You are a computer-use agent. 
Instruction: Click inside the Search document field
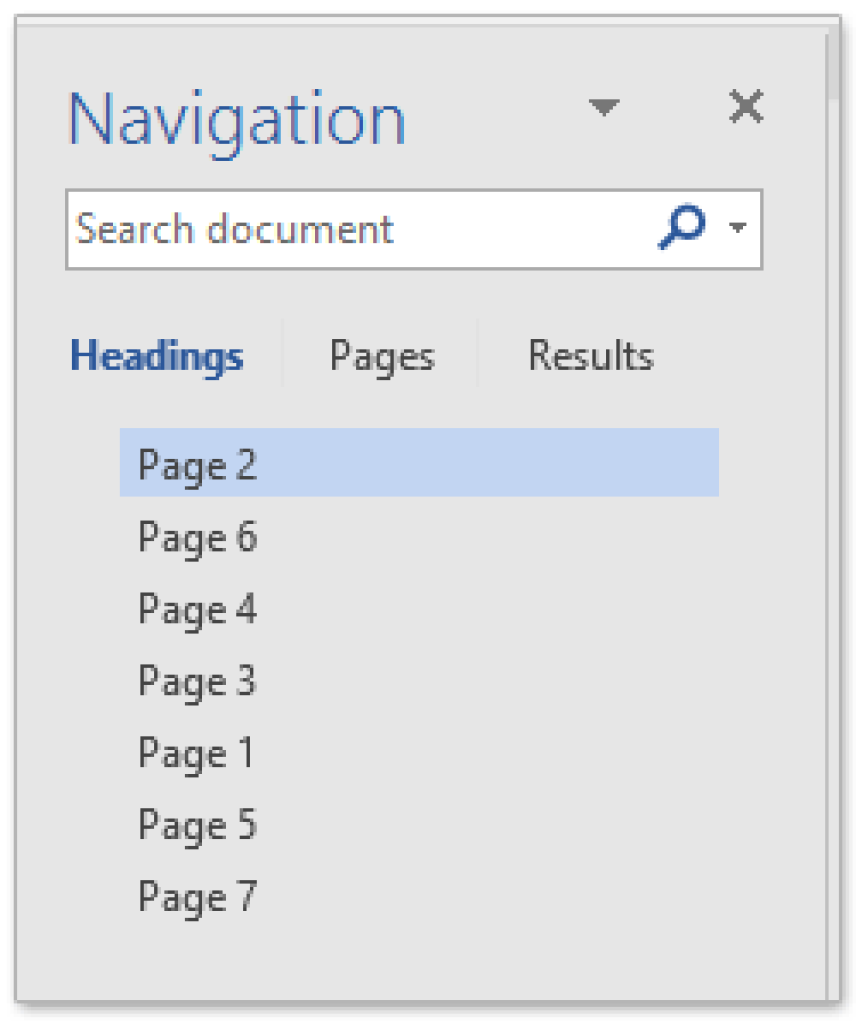tap(300, 229)
